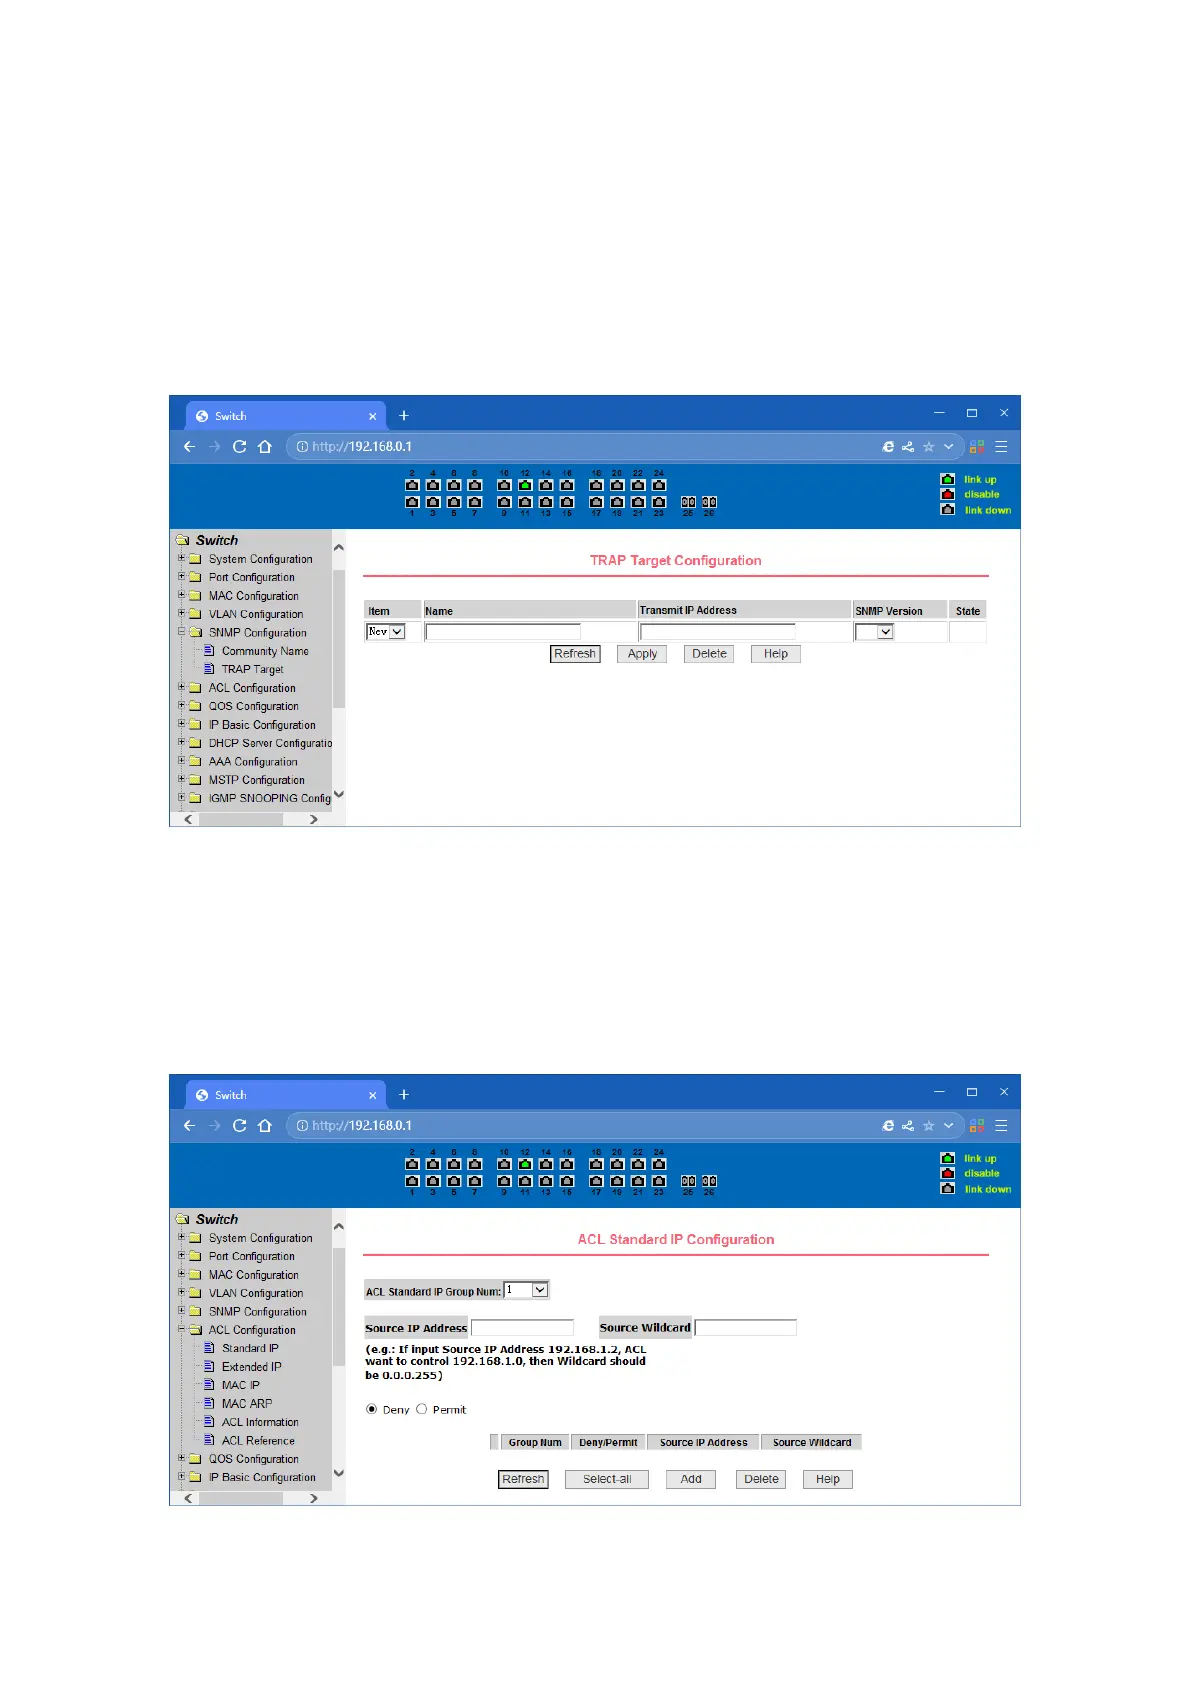Click the back arrow in the lower ACL browser
Viewport: 1191px width, 1684px height.
[189, 1126]
